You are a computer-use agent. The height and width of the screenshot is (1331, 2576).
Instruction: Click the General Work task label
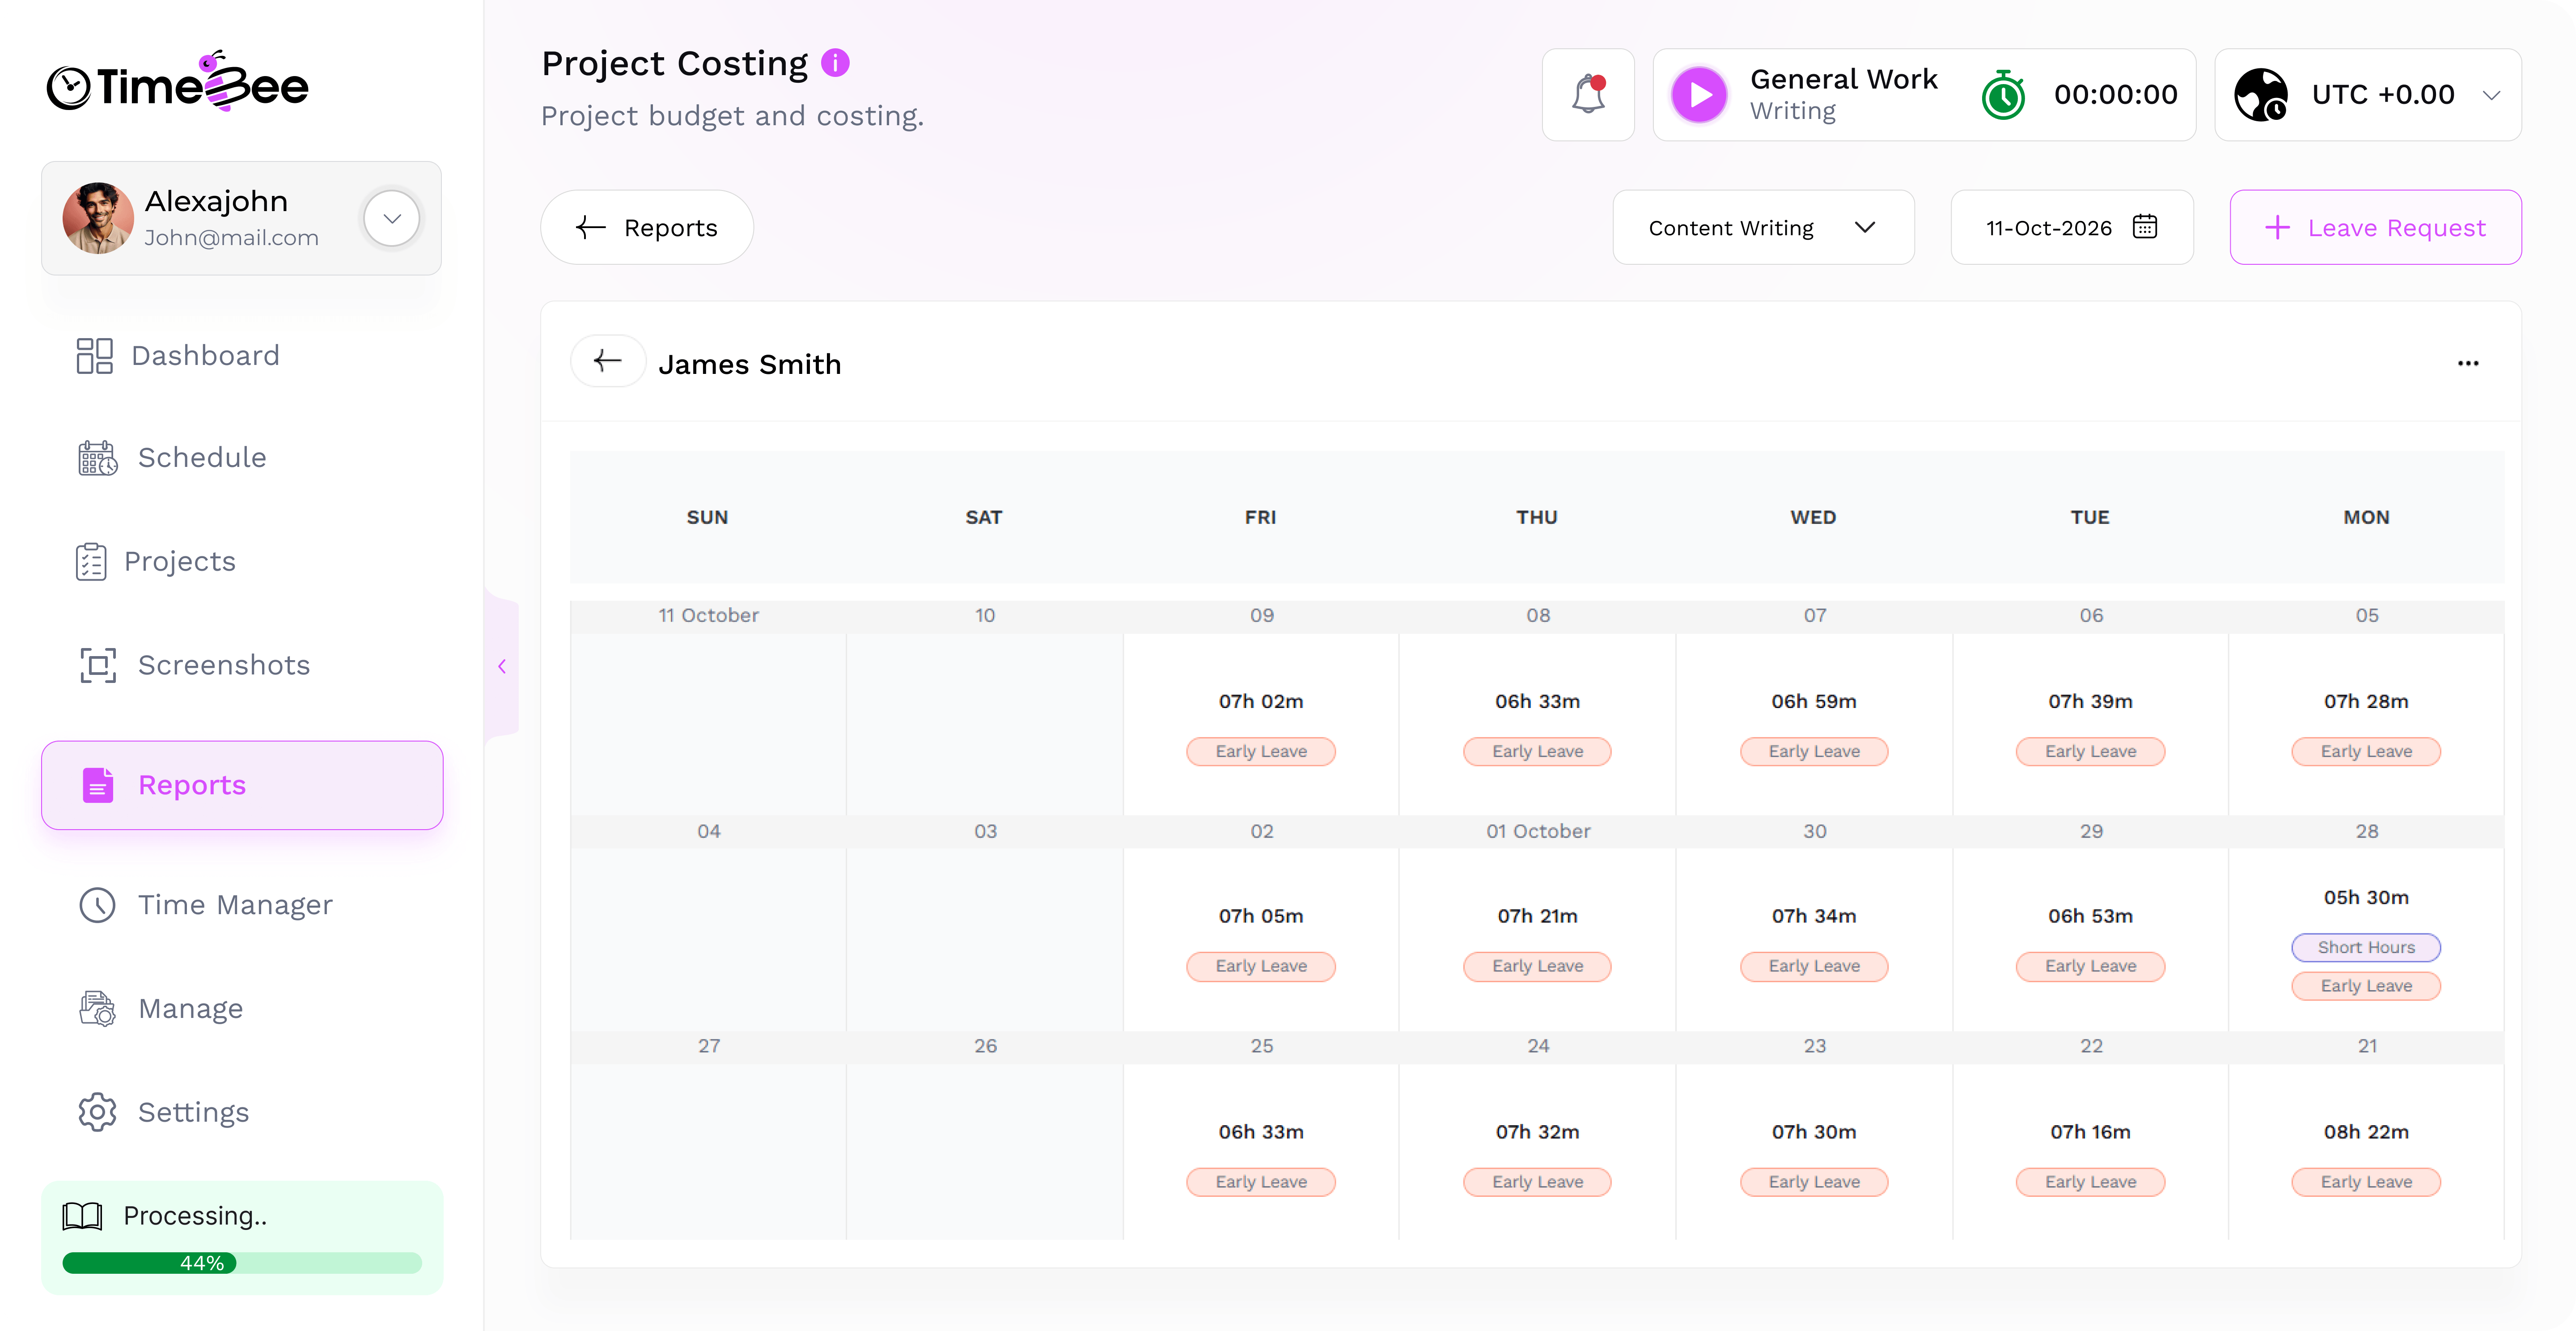point(1844,79)
